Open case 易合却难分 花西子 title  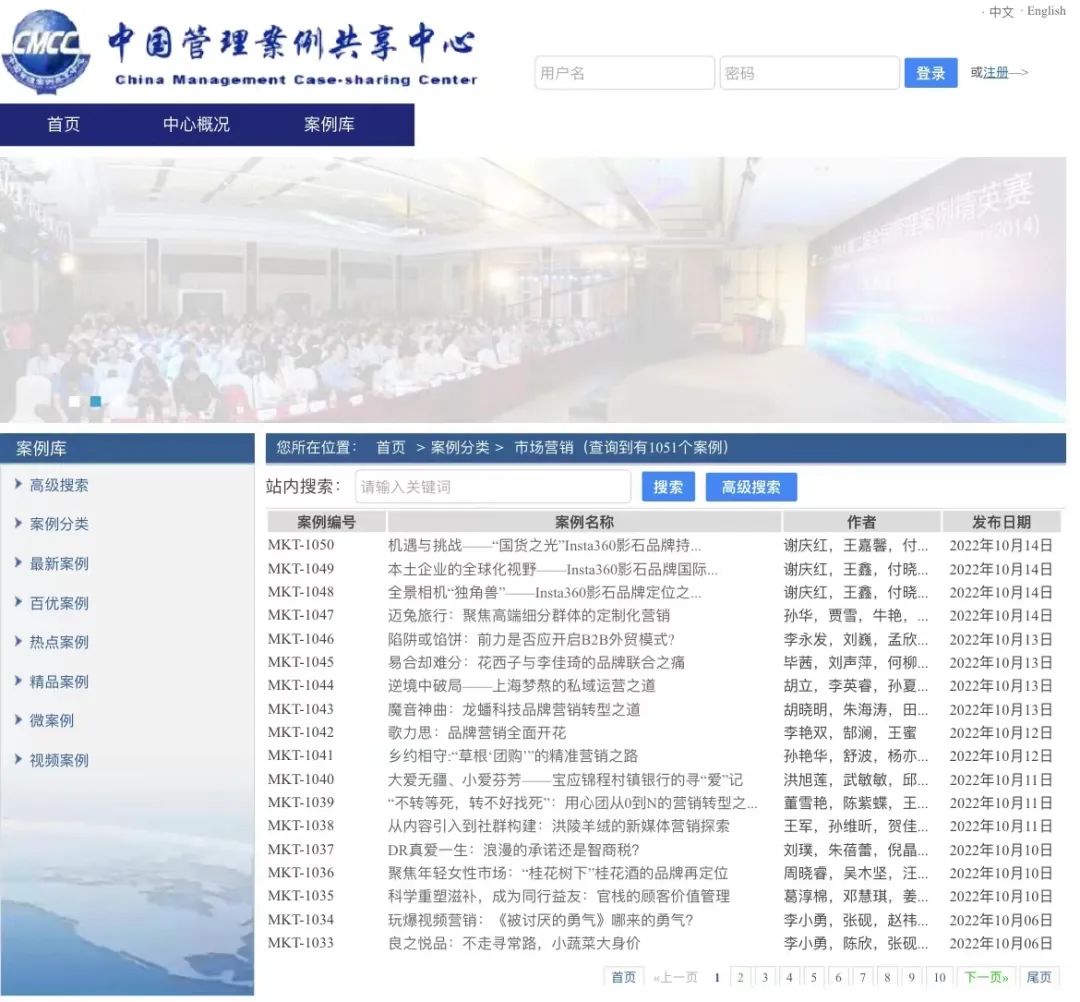(536, 662)
